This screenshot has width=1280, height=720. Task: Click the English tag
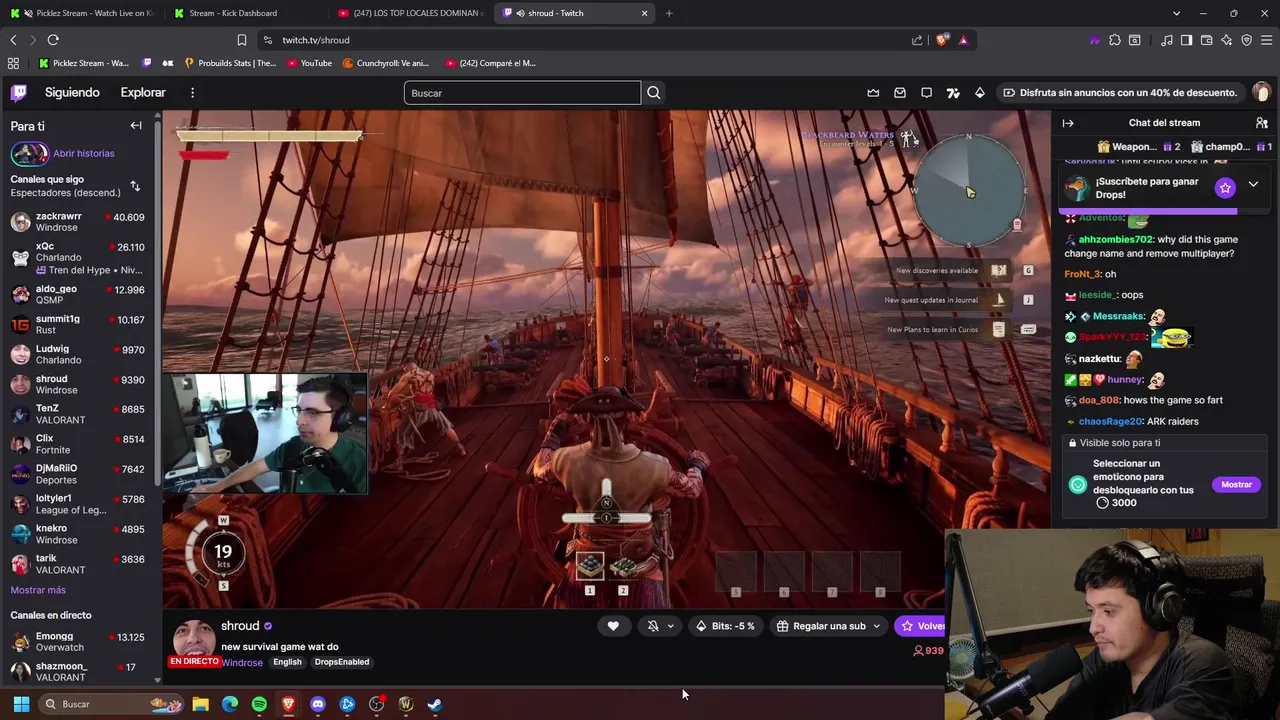[287, 662]
